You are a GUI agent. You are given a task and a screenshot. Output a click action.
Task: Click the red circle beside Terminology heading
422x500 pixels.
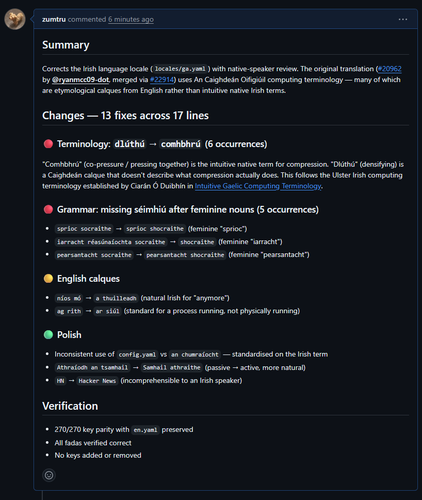click(x=48, y=144)
